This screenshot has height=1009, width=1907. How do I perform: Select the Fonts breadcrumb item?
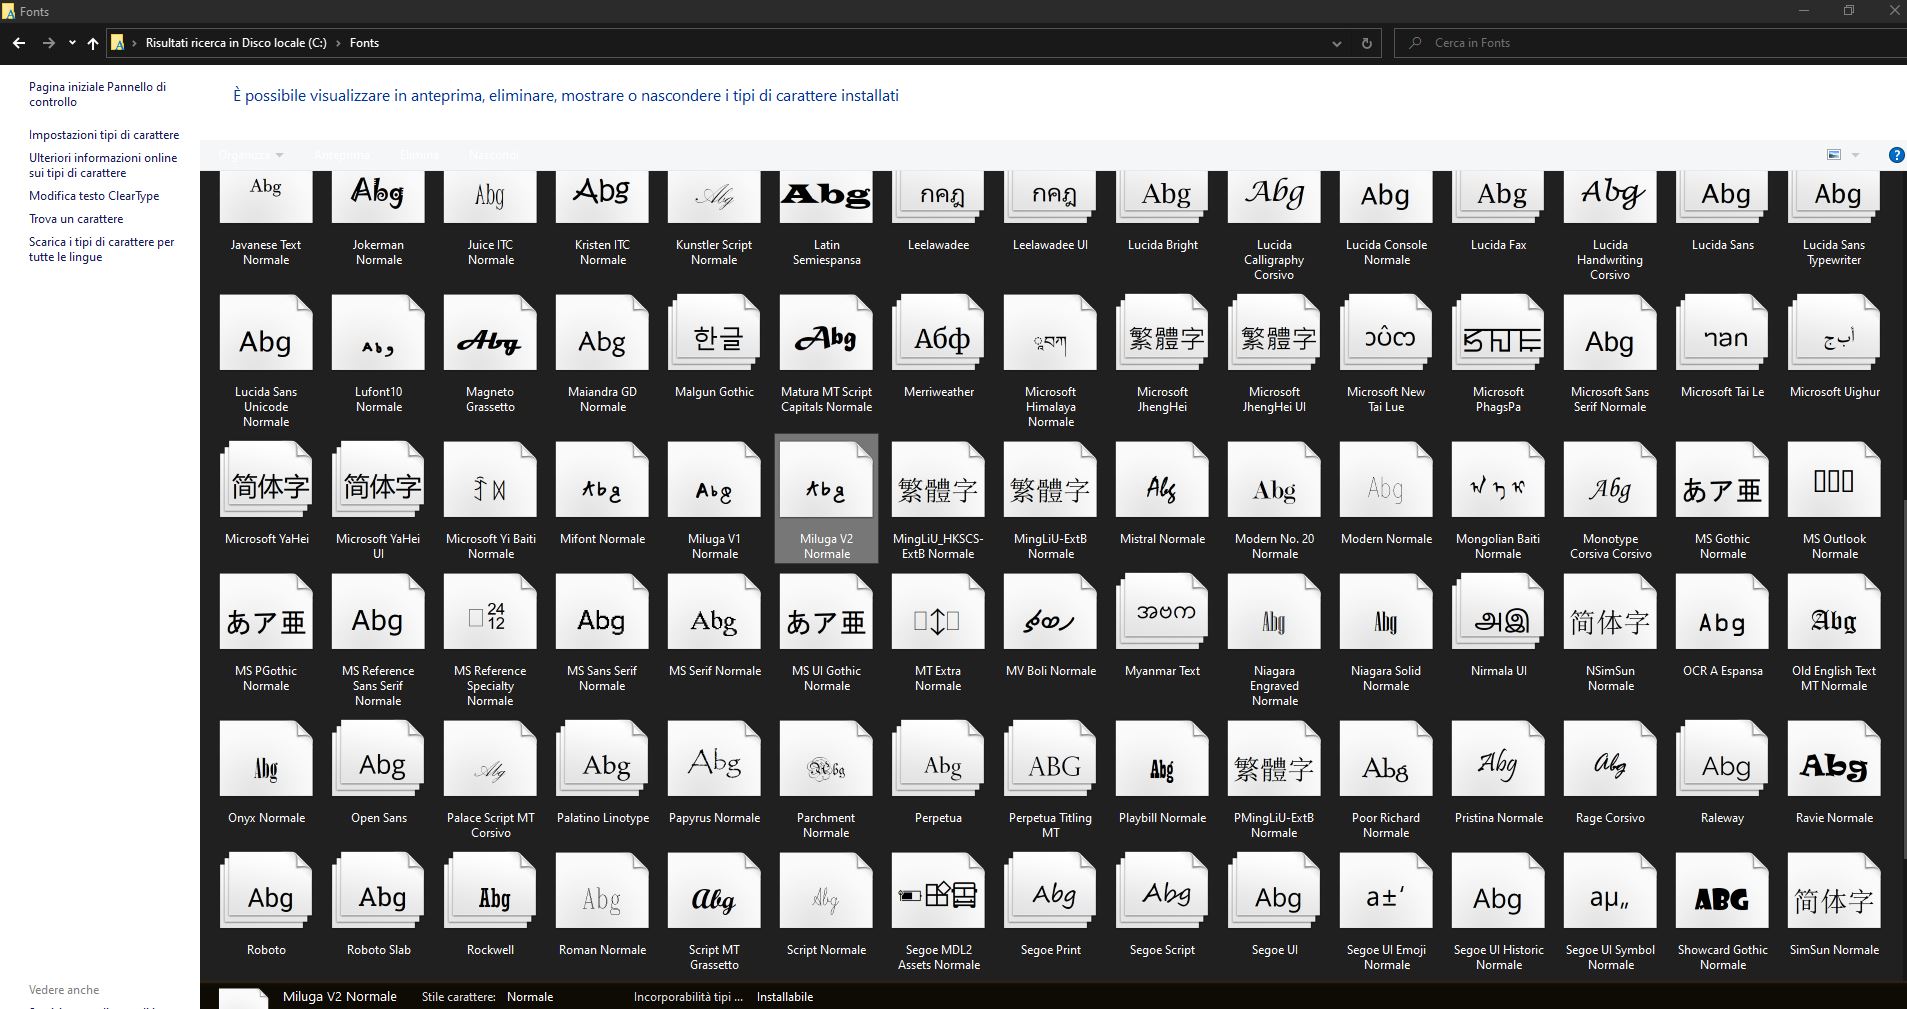[364, 42]
